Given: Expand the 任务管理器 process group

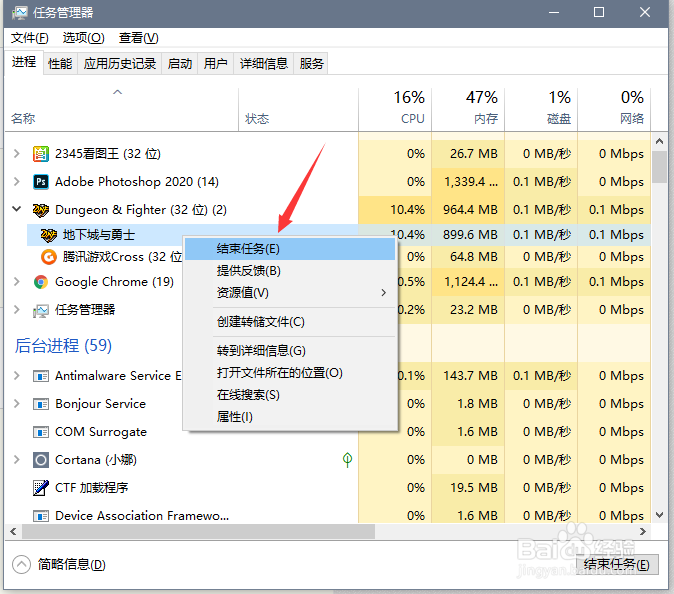Looking at the screenshot, I should click(17, 309).
